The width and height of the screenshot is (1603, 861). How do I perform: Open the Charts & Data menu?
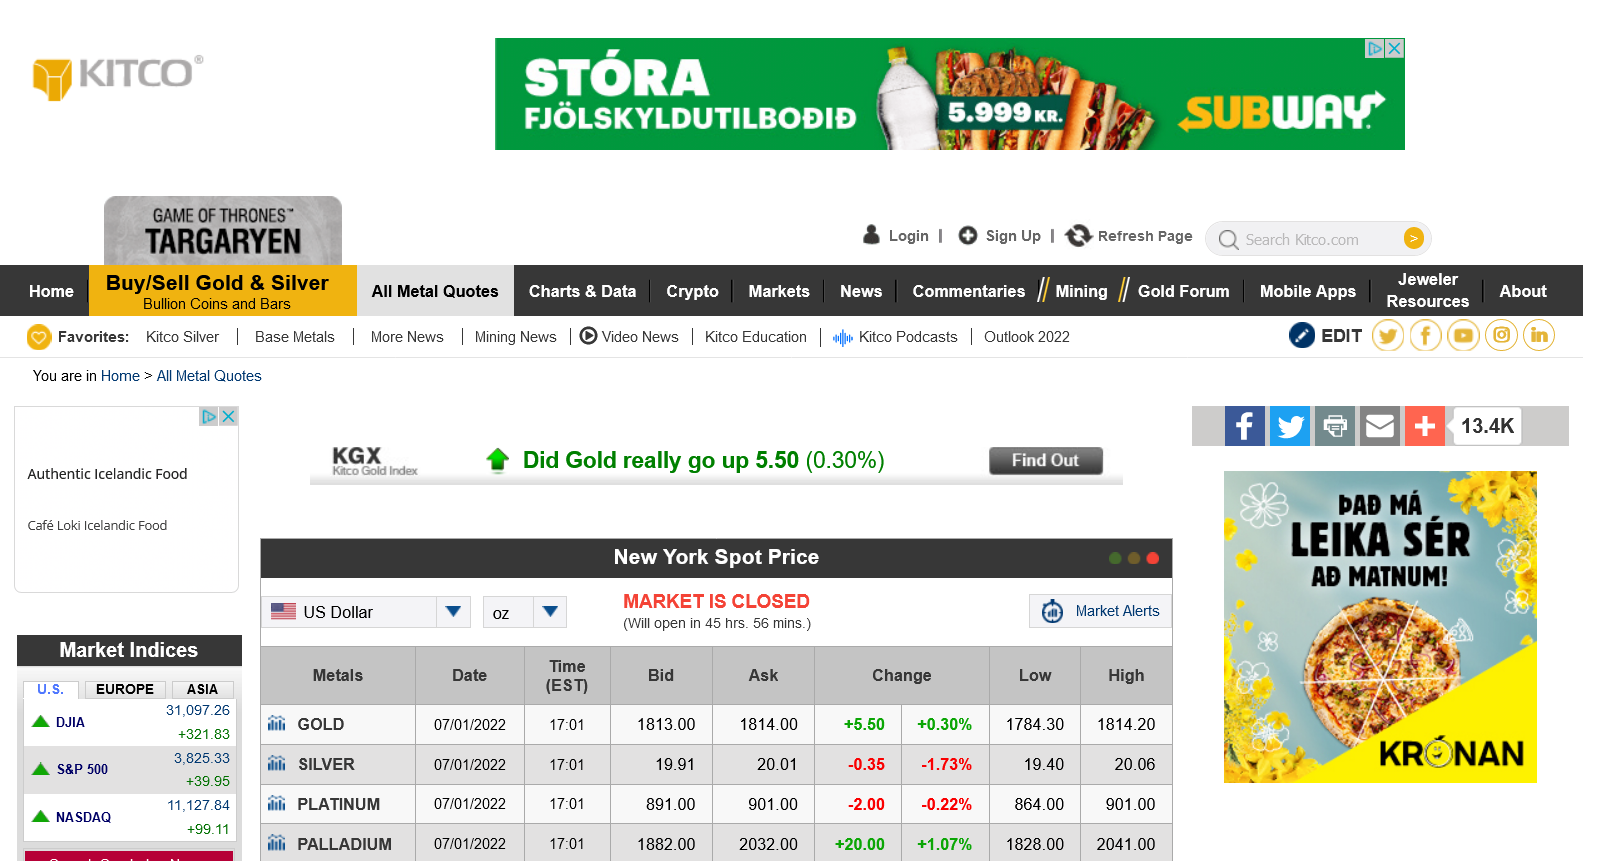tap(582, 291)
